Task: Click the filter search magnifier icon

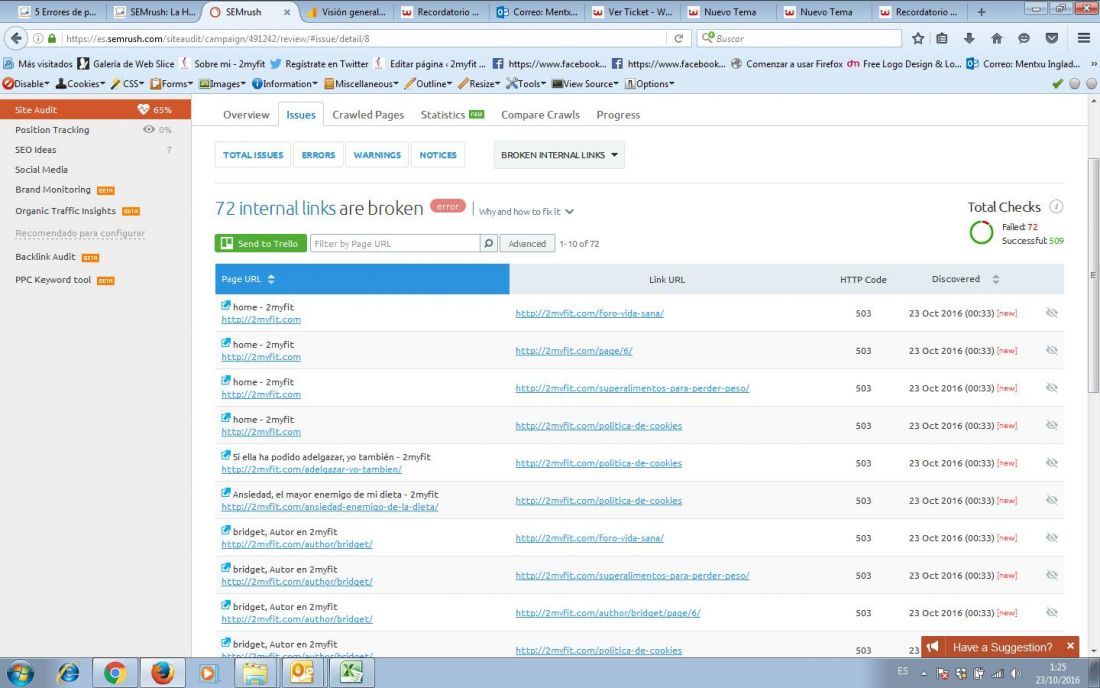Action: [x=489, y=243]
